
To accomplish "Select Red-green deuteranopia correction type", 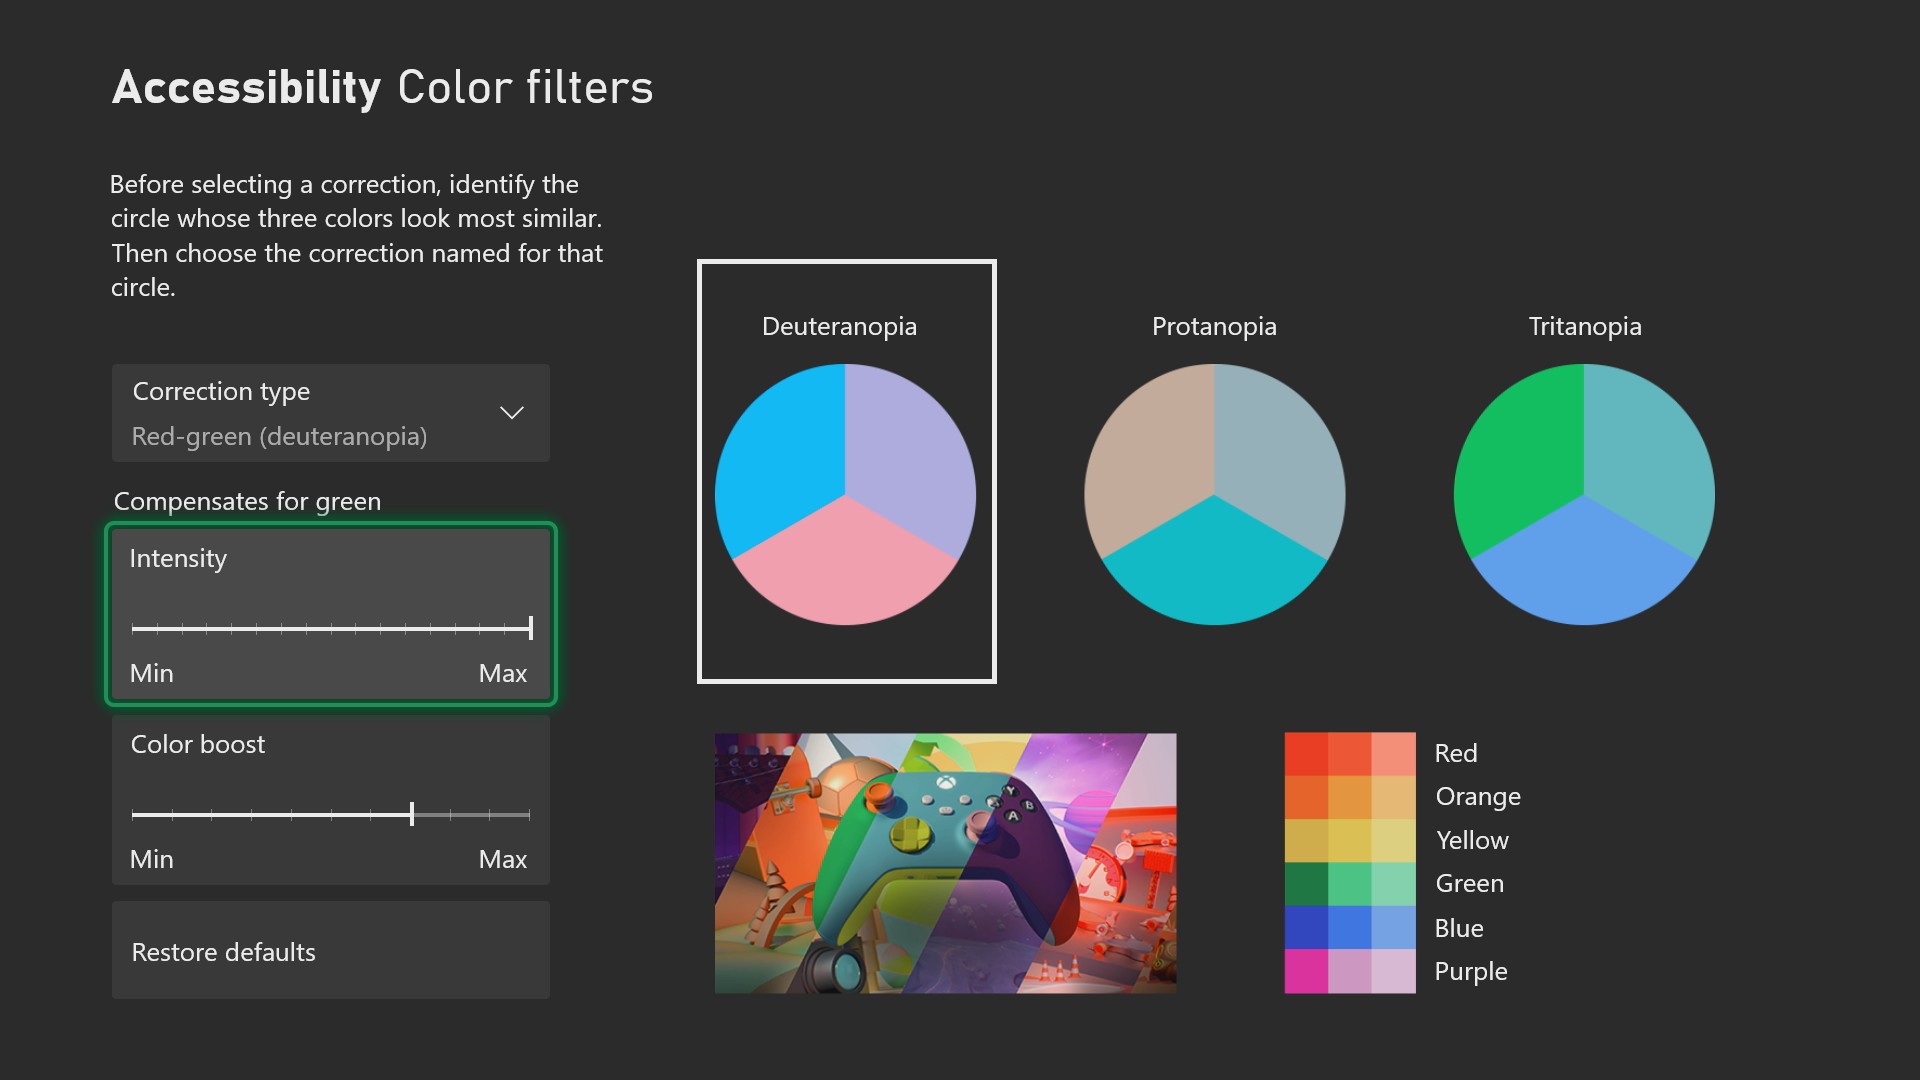I will coord(330,413).
